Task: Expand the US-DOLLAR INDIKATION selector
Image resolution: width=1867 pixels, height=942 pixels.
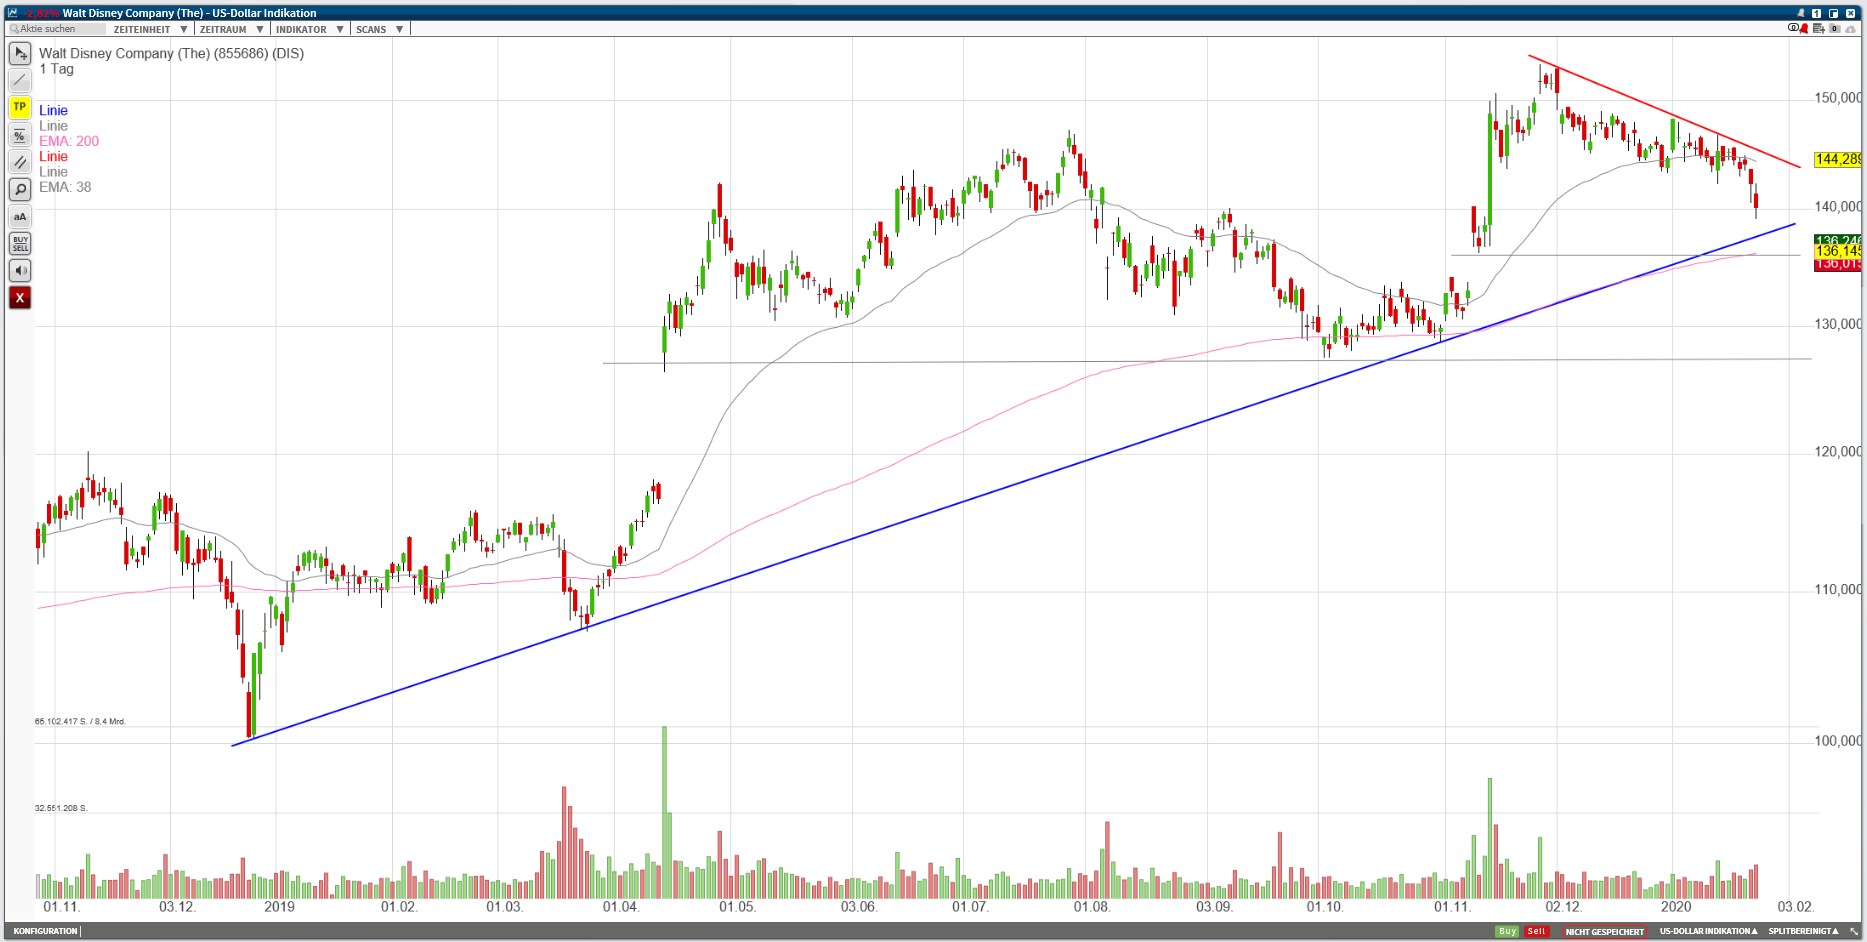Action: (1708, 931)
